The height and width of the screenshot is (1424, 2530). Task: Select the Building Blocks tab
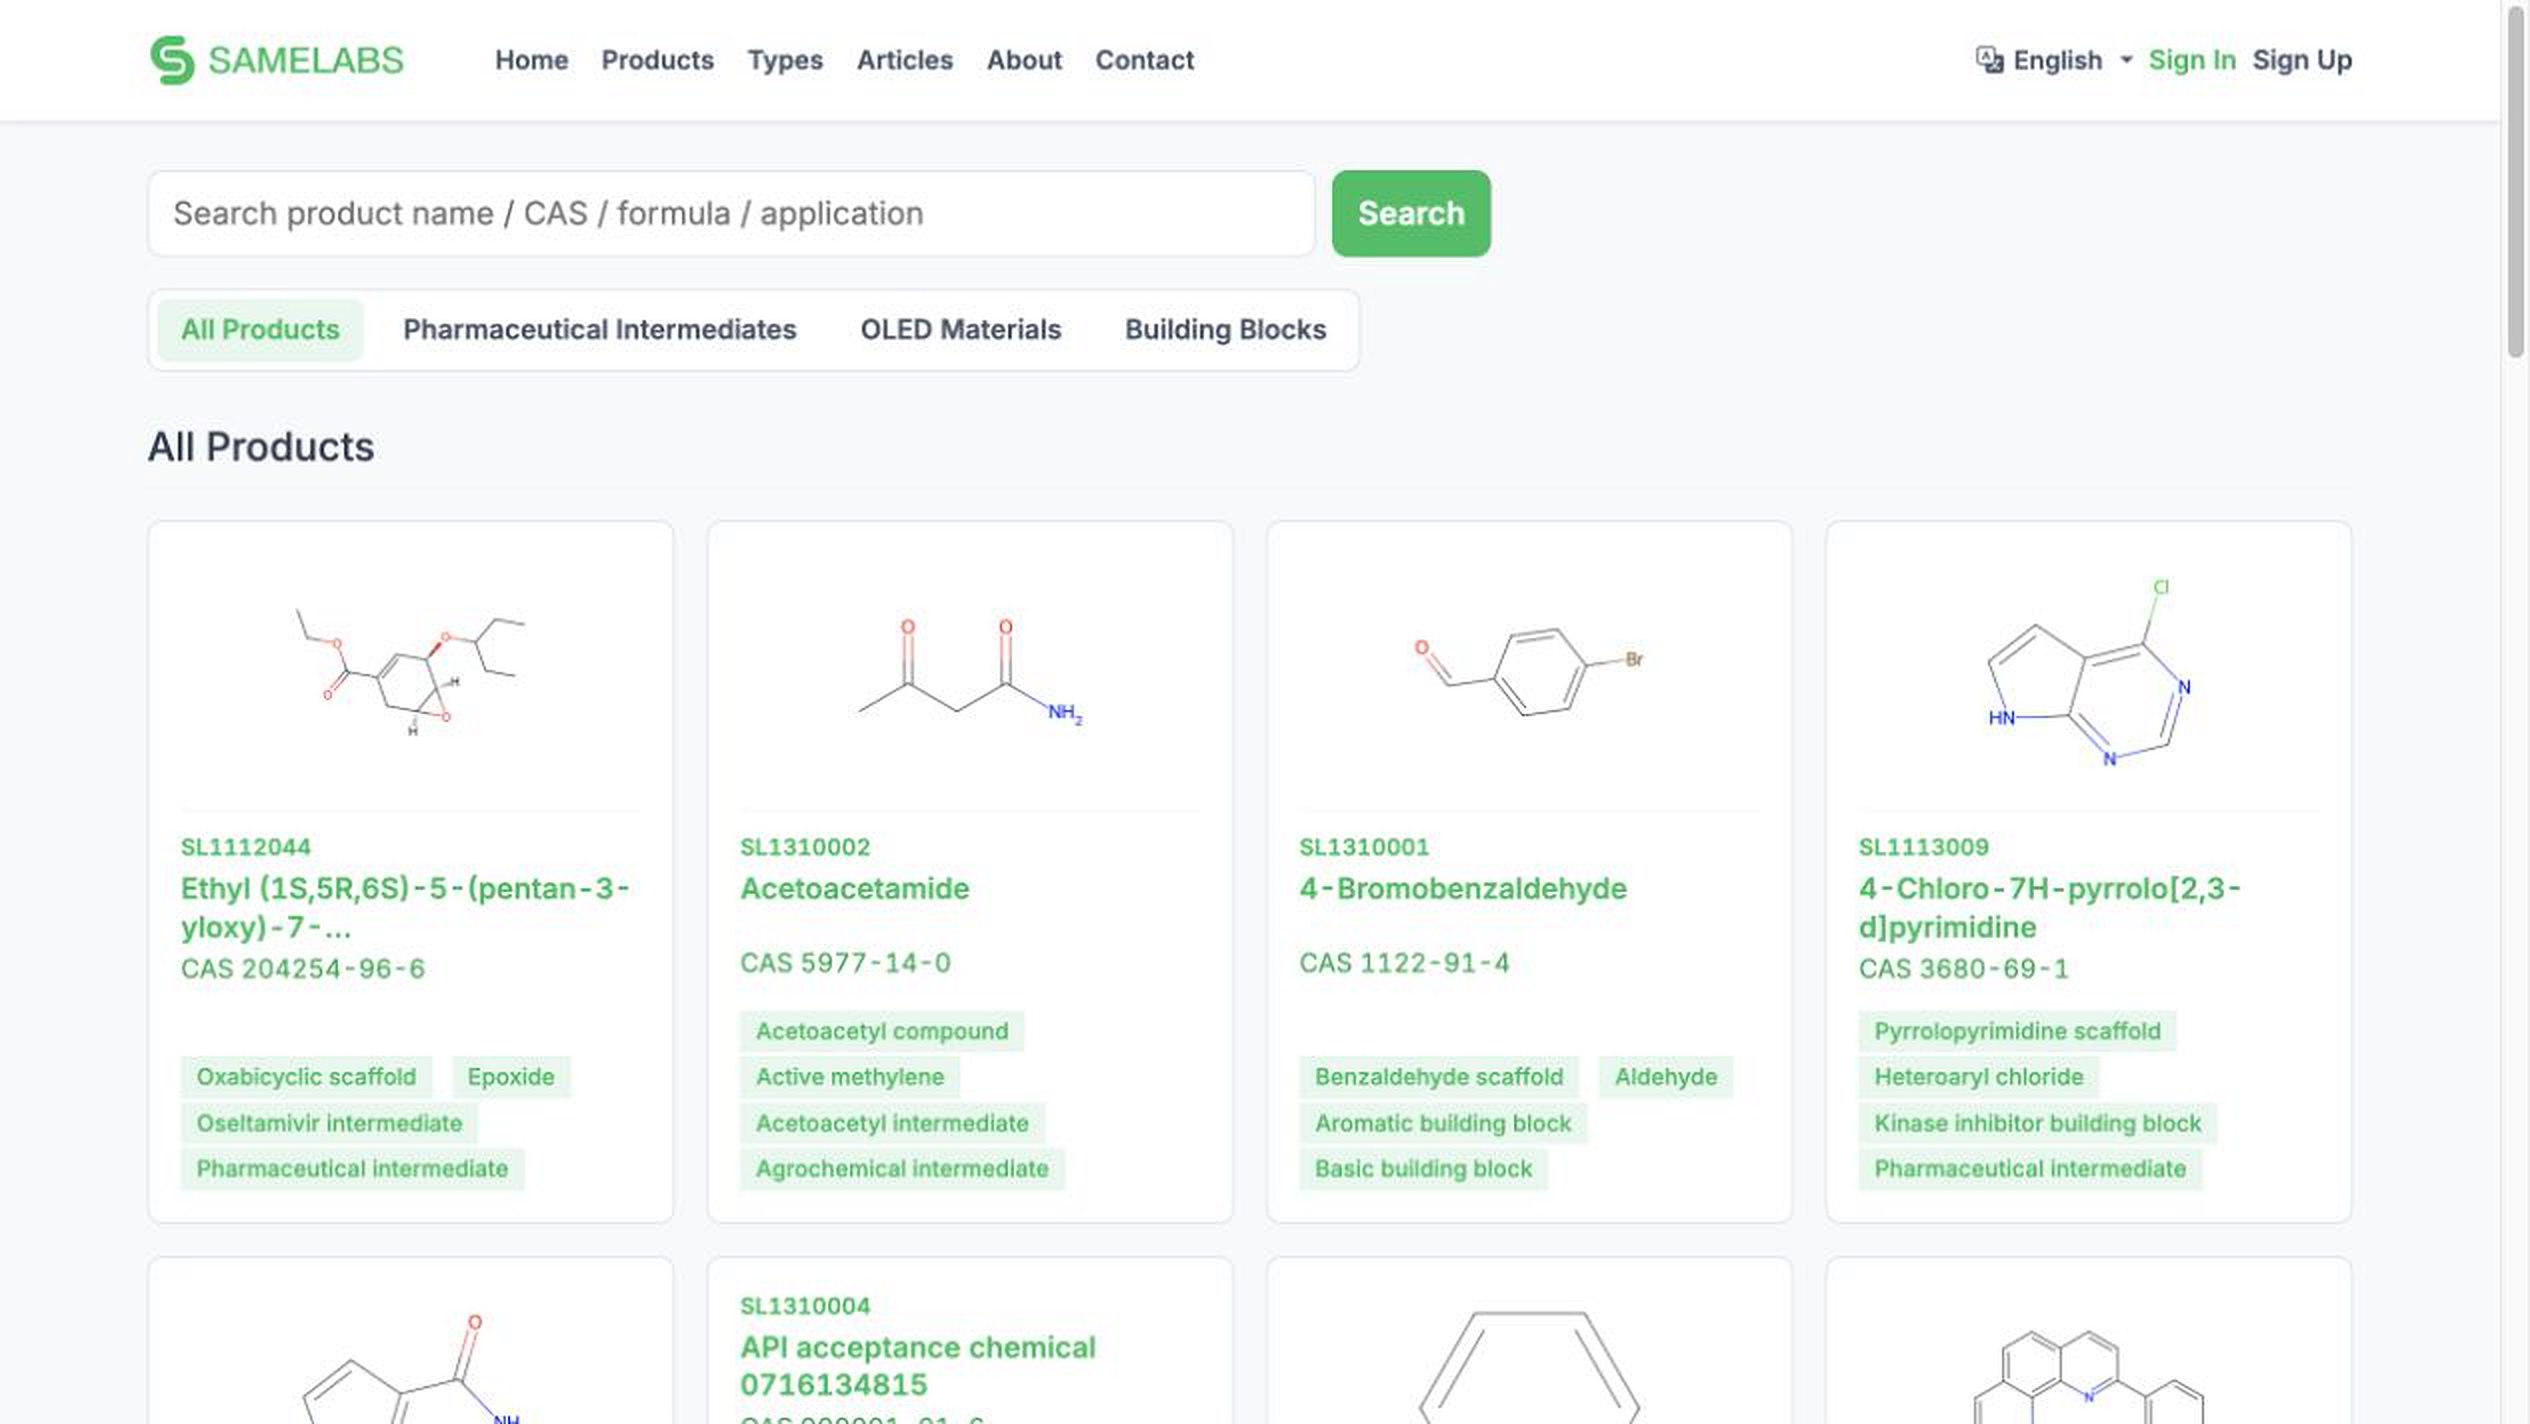pos(1225,330)
